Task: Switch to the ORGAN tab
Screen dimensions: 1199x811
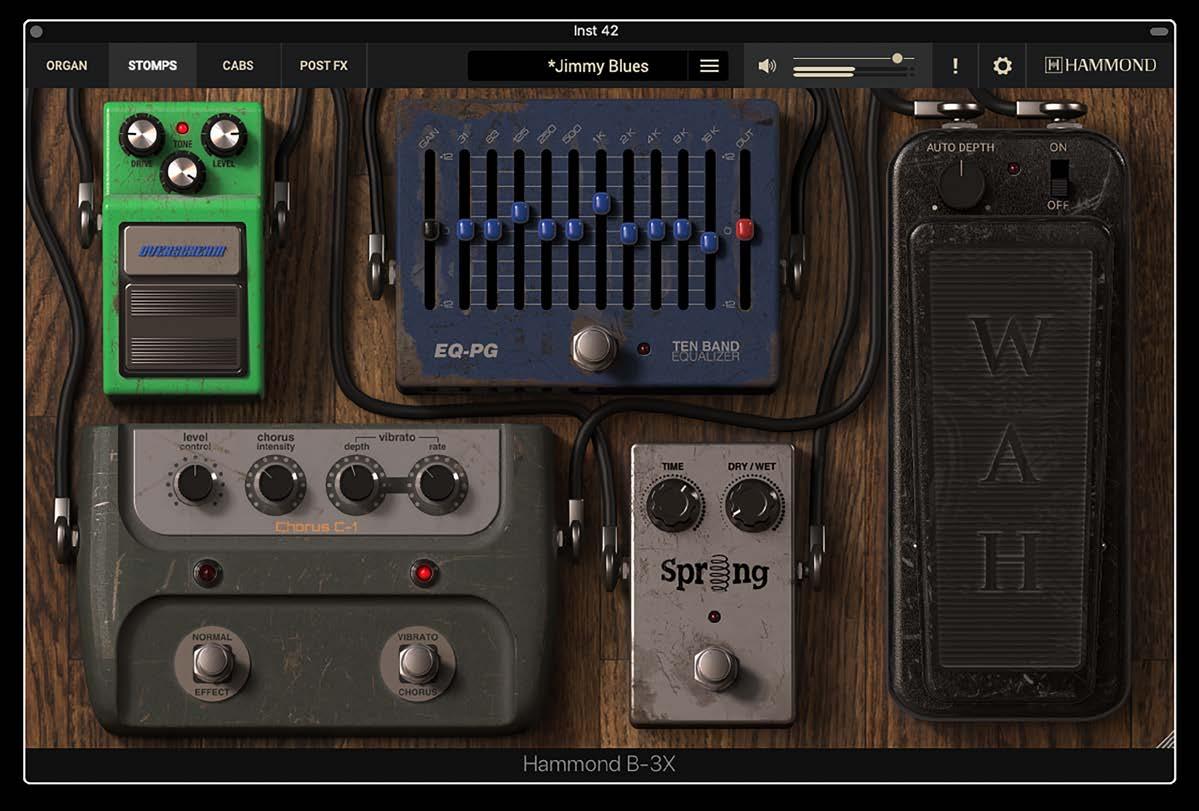Action: tap(67, 66)
